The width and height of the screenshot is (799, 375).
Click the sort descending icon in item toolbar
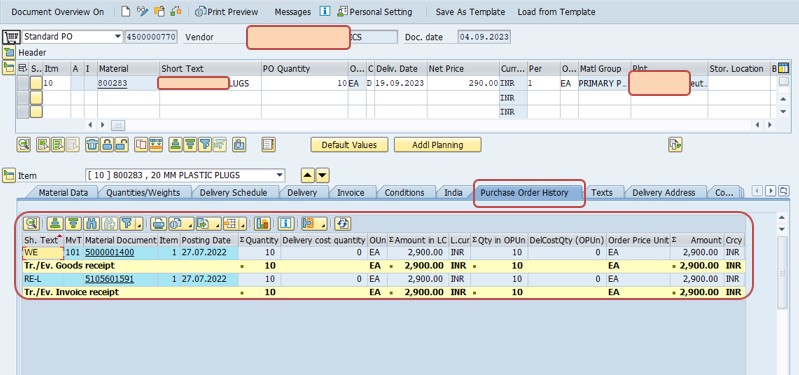point(190,145)
